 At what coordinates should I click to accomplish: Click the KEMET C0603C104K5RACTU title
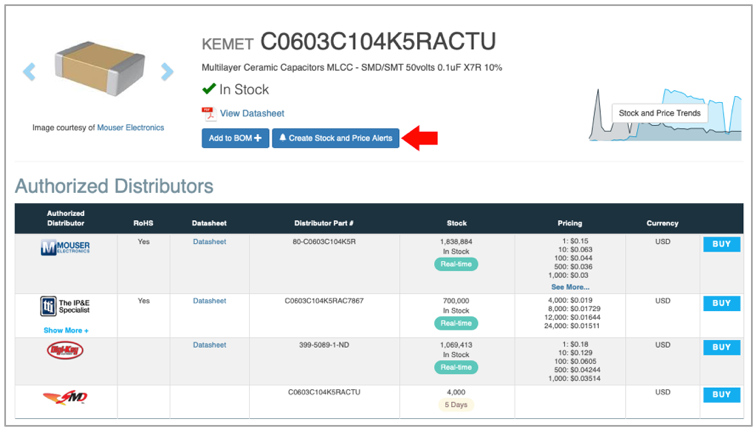coord(349,42)
